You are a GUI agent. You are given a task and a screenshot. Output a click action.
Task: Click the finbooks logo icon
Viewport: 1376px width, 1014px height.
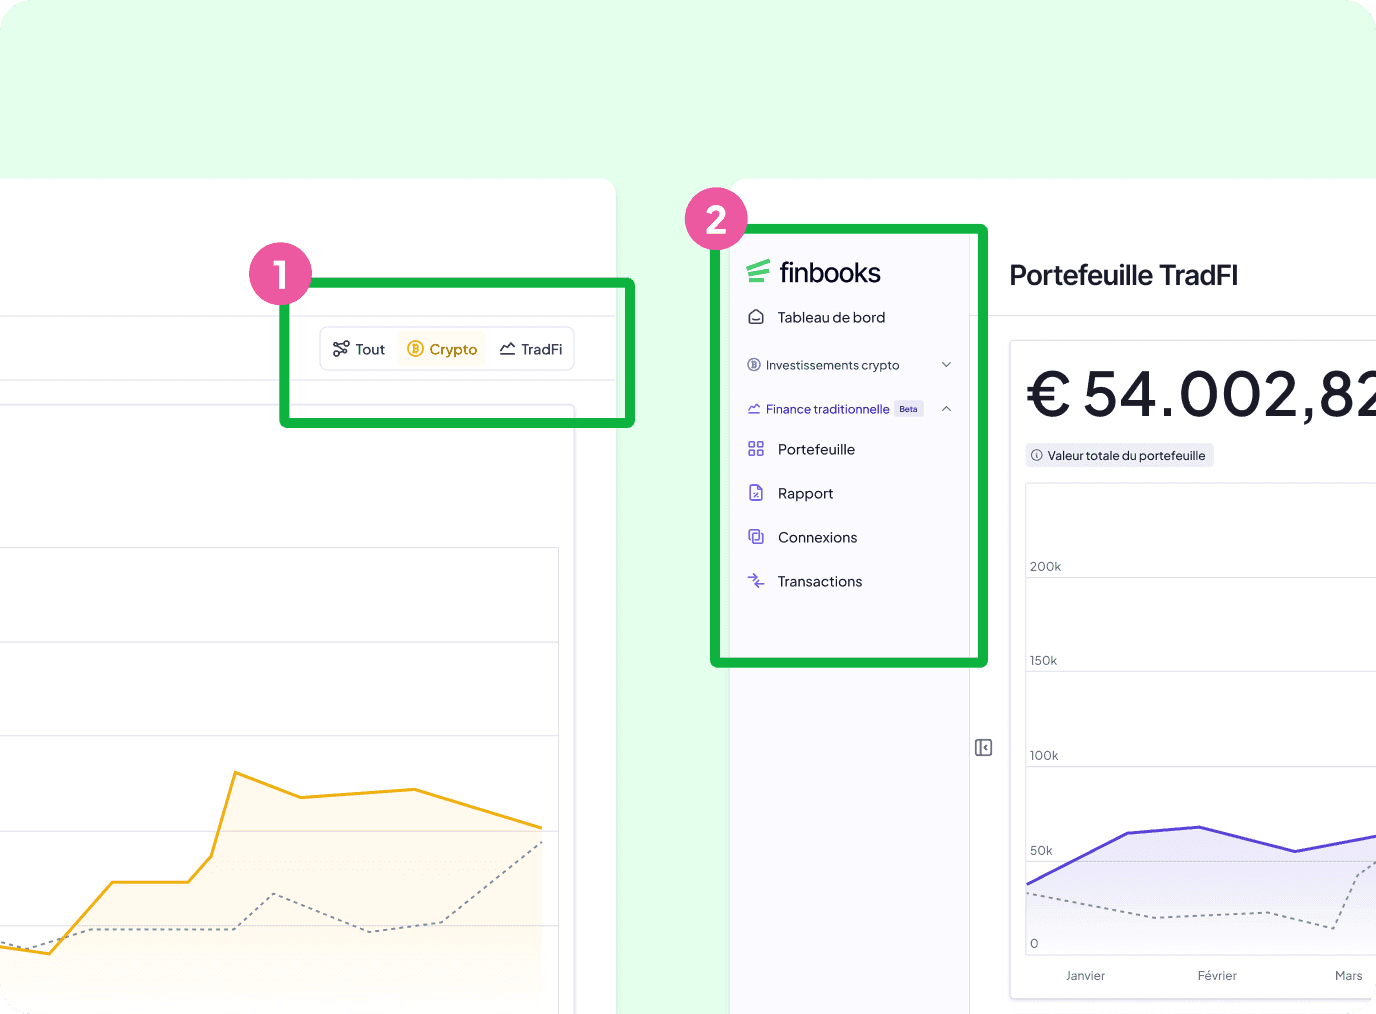(x=758, y=271)
